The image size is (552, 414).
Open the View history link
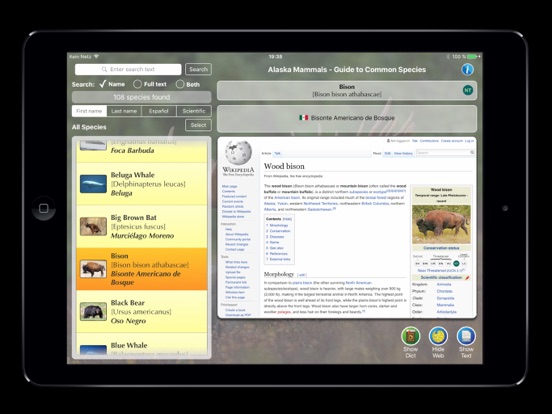tap(403, 153)
